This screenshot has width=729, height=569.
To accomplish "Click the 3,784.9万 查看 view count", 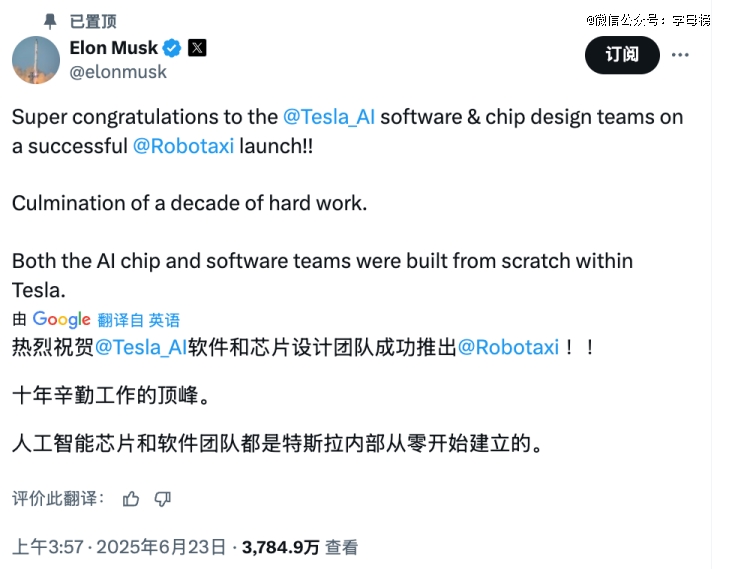I will click(299, 547).
